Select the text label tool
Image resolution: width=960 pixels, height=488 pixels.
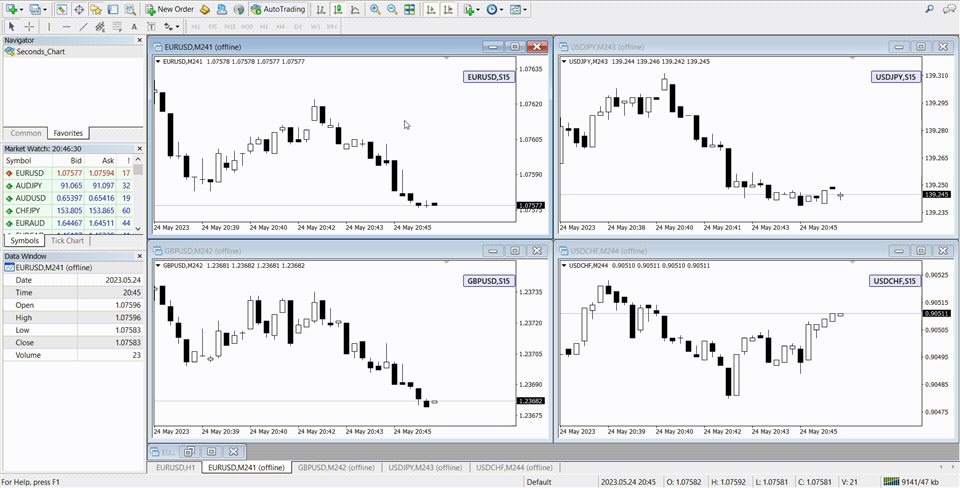pyautogui.click(x=151, y=26)
